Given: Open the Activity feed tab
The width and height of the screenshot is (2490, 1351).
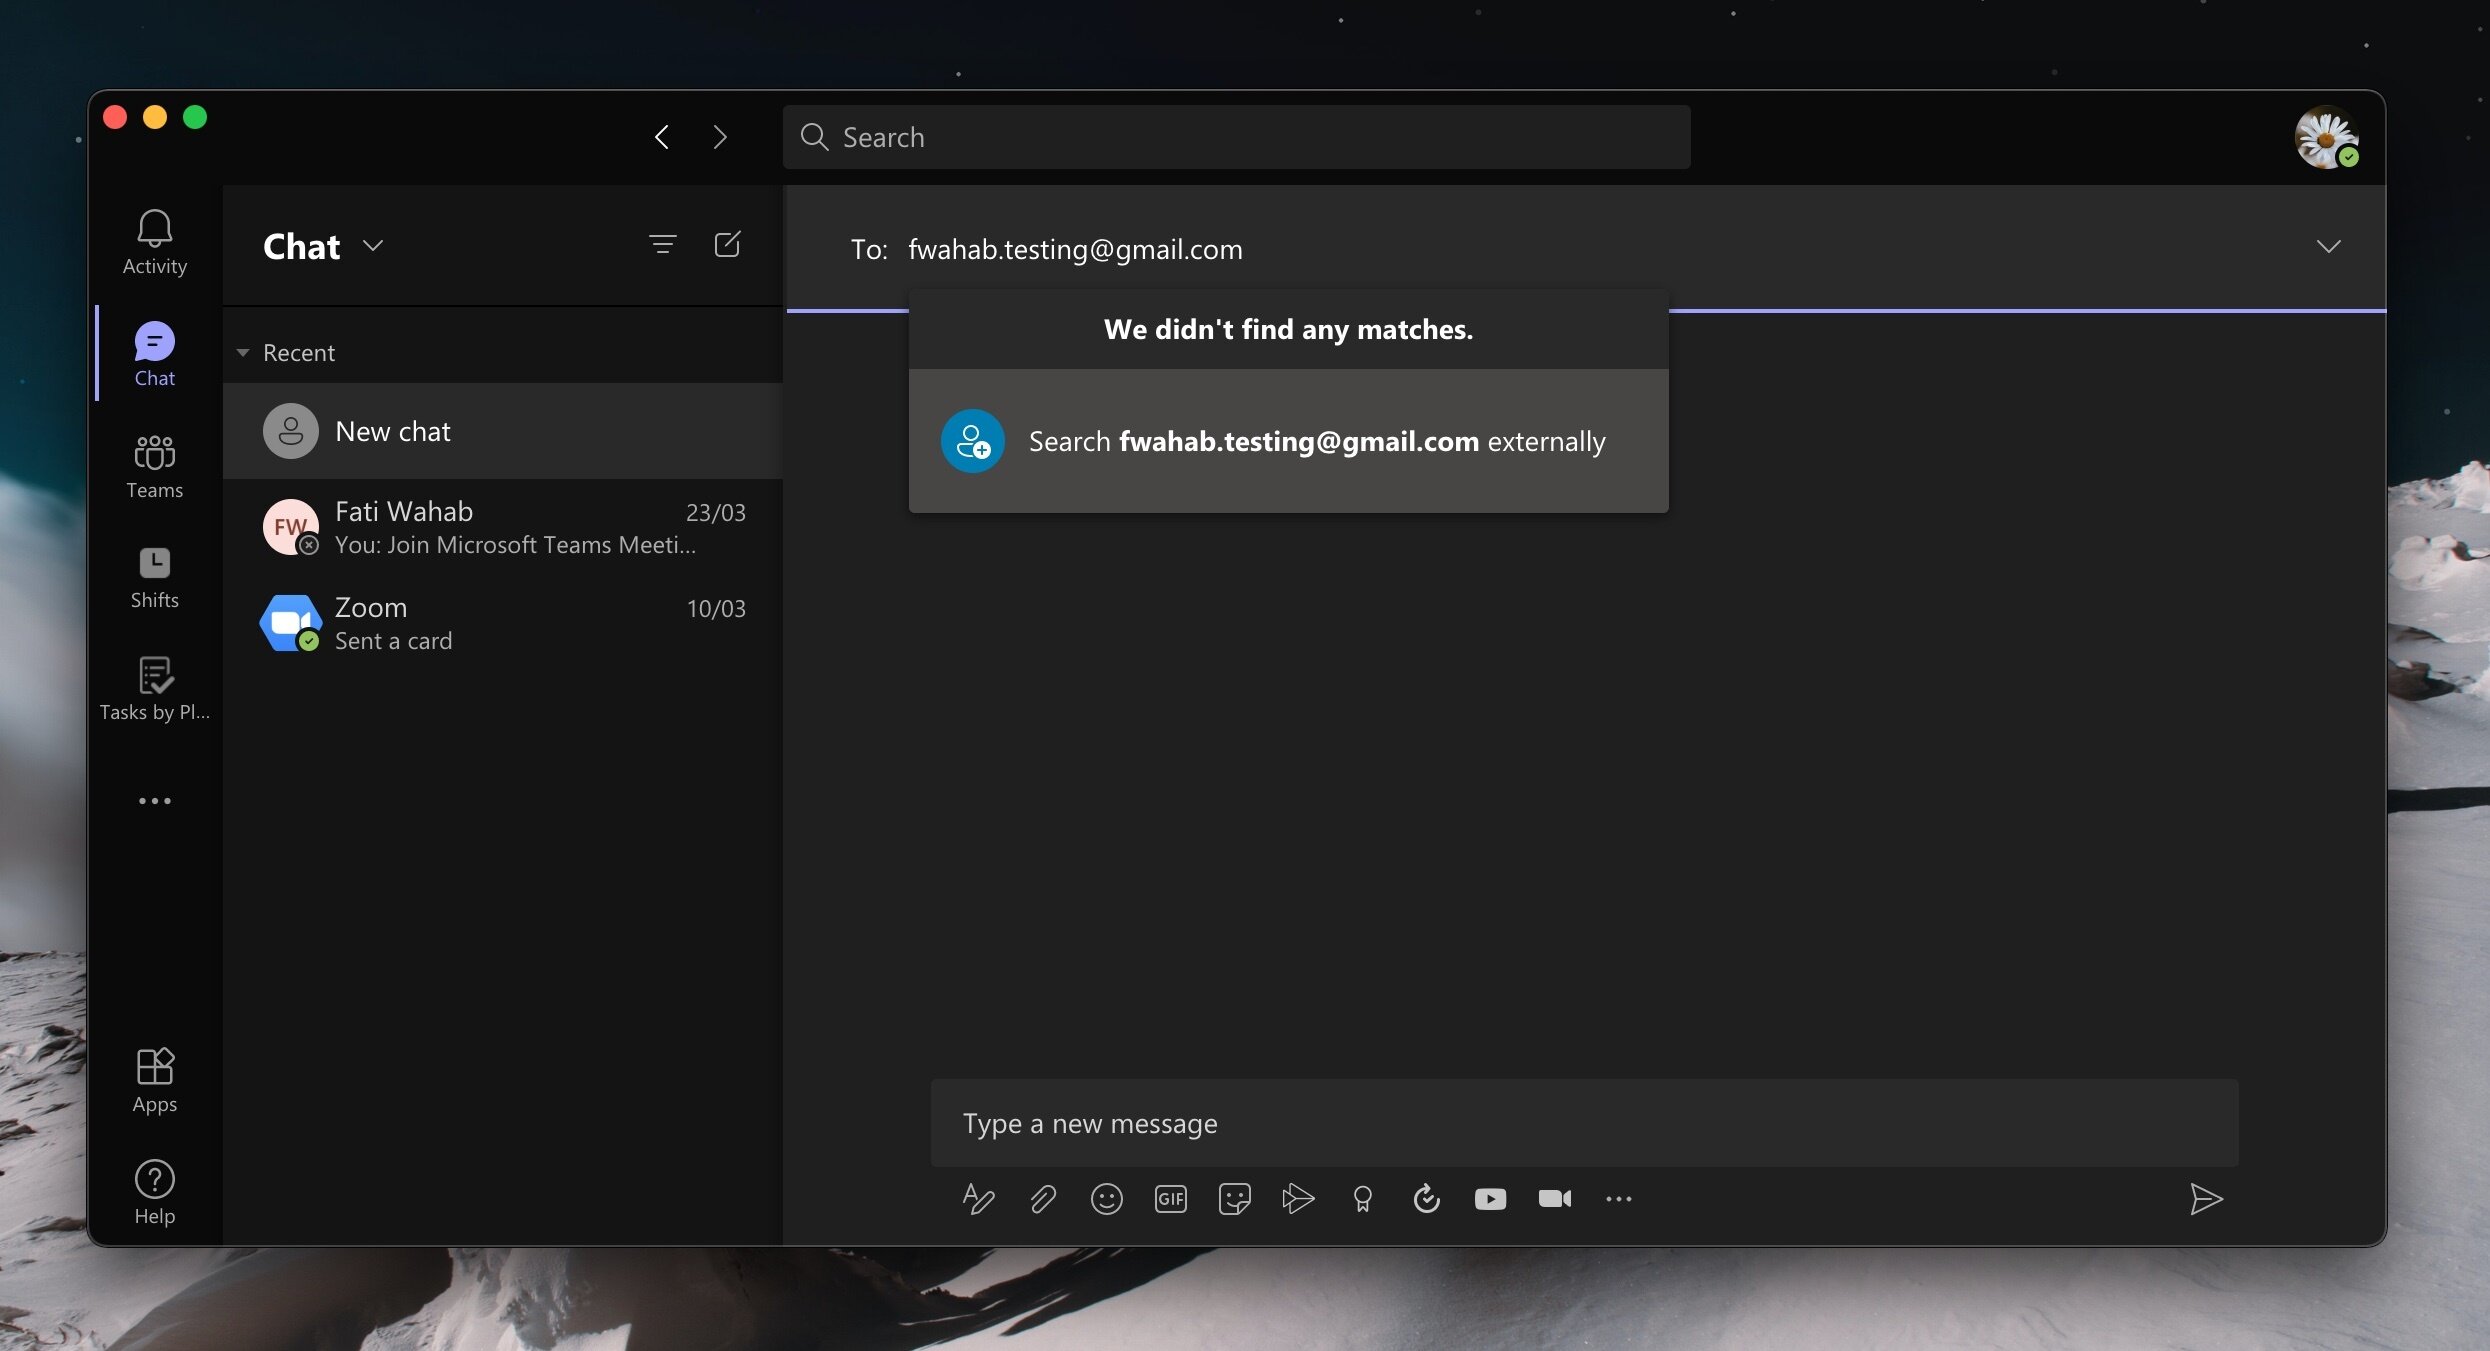Looking at the screenshot, I should click(x=154, y=242).
